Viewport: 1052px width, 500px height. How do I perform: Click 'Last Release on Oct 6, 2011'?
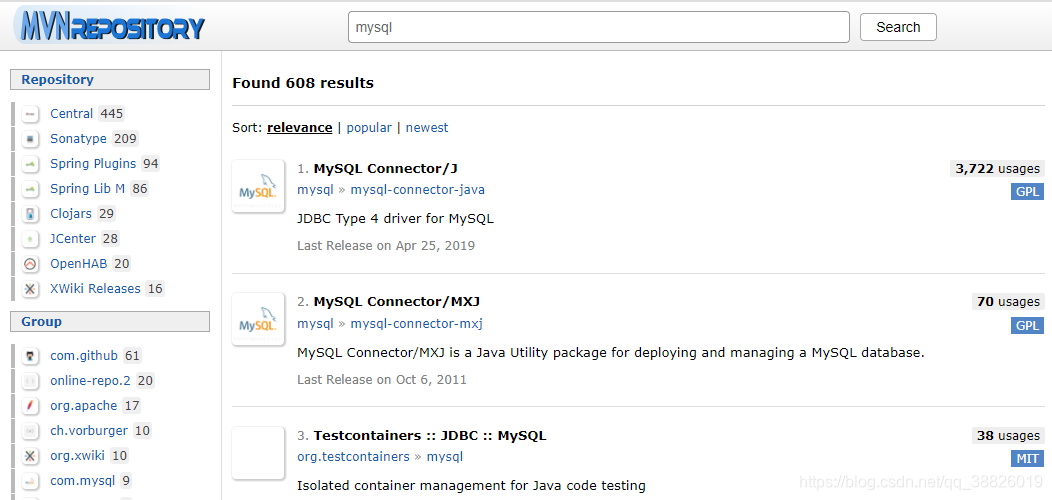[x=382, y=380]
